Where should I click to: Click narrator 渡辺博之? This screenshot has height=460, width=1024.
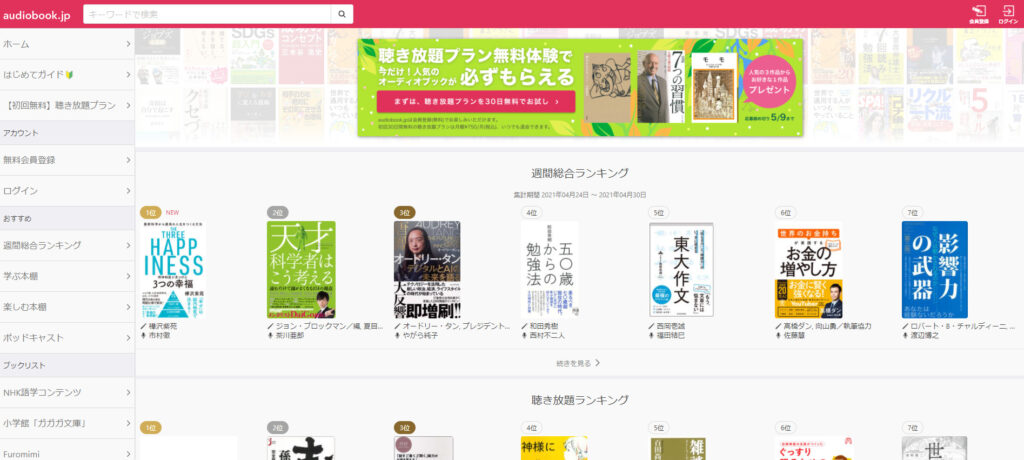(924, 336)
